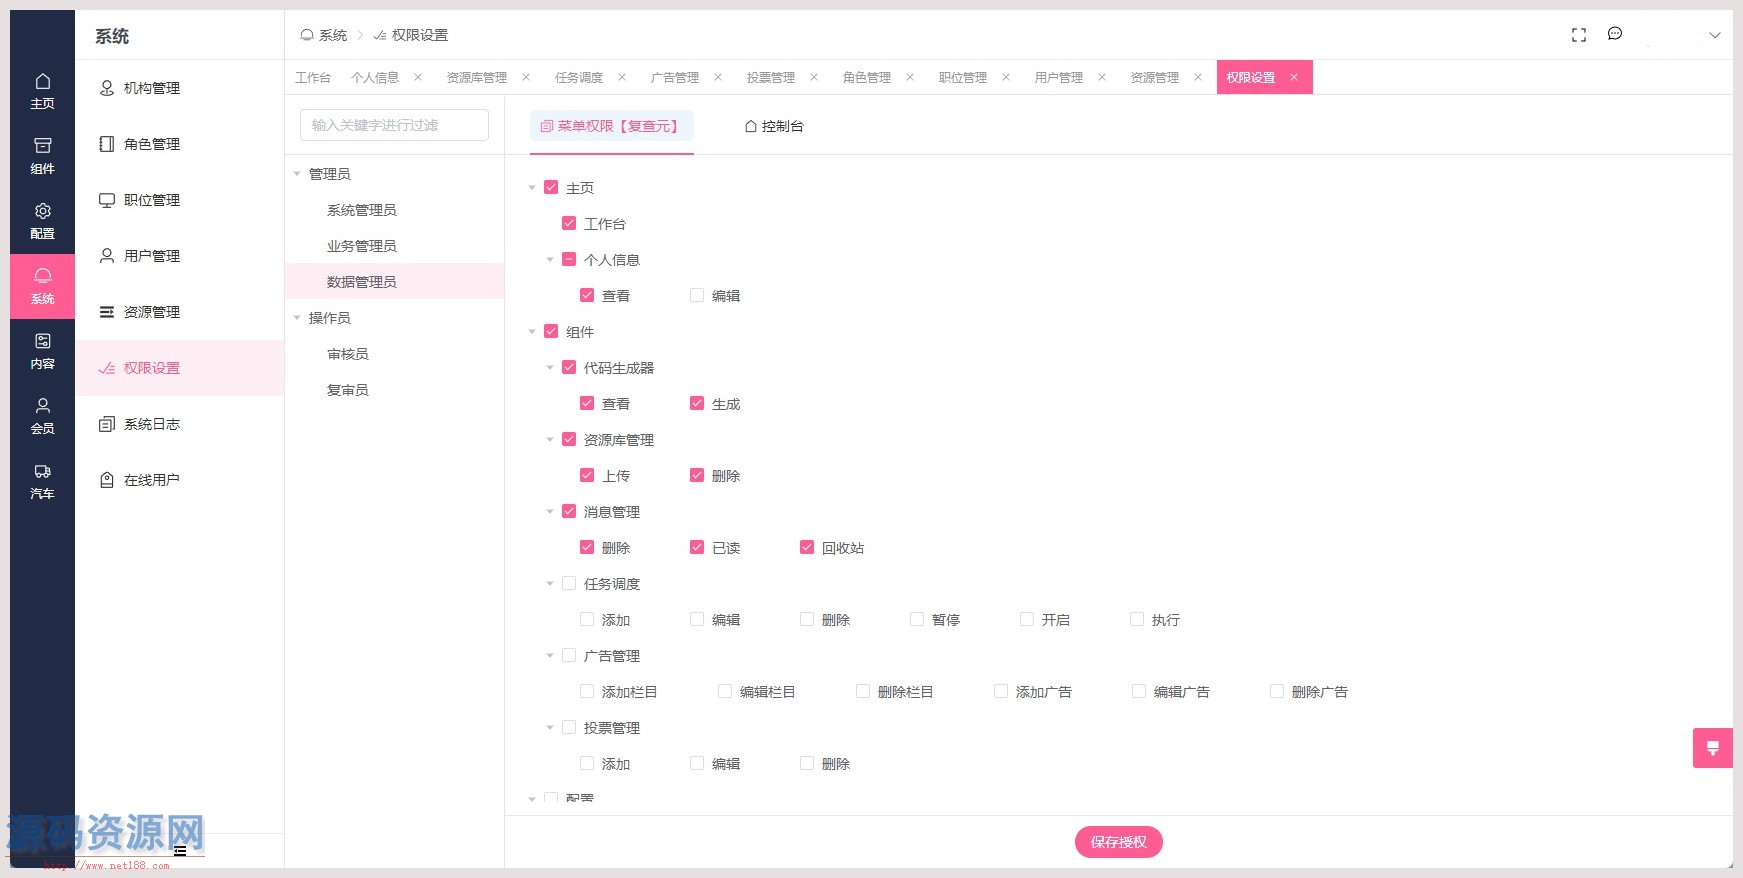This screenshot has width=1743, height=878.
Task: Close the 资源库管理 tab
Action: 526,77
